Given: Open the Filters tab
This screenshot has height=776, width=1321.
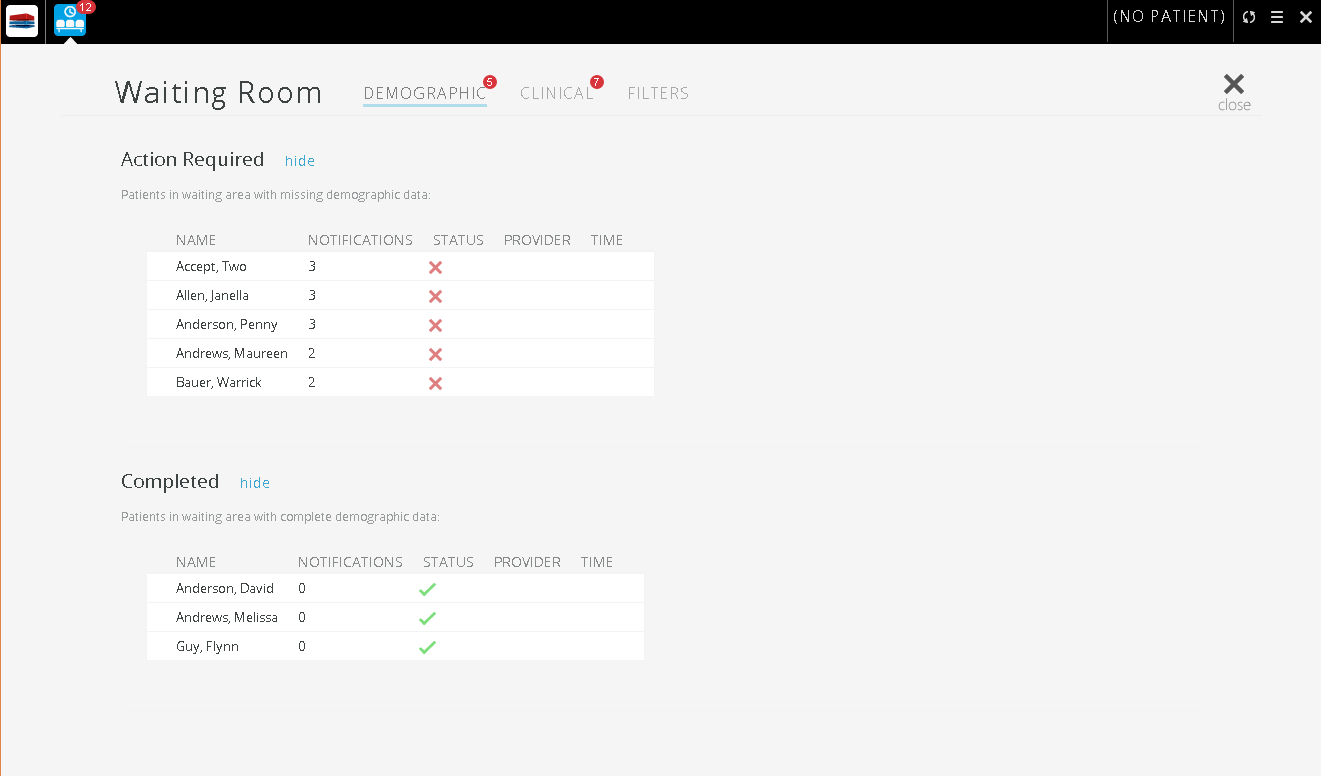Looking at the screenshot, I should point(658,93).
